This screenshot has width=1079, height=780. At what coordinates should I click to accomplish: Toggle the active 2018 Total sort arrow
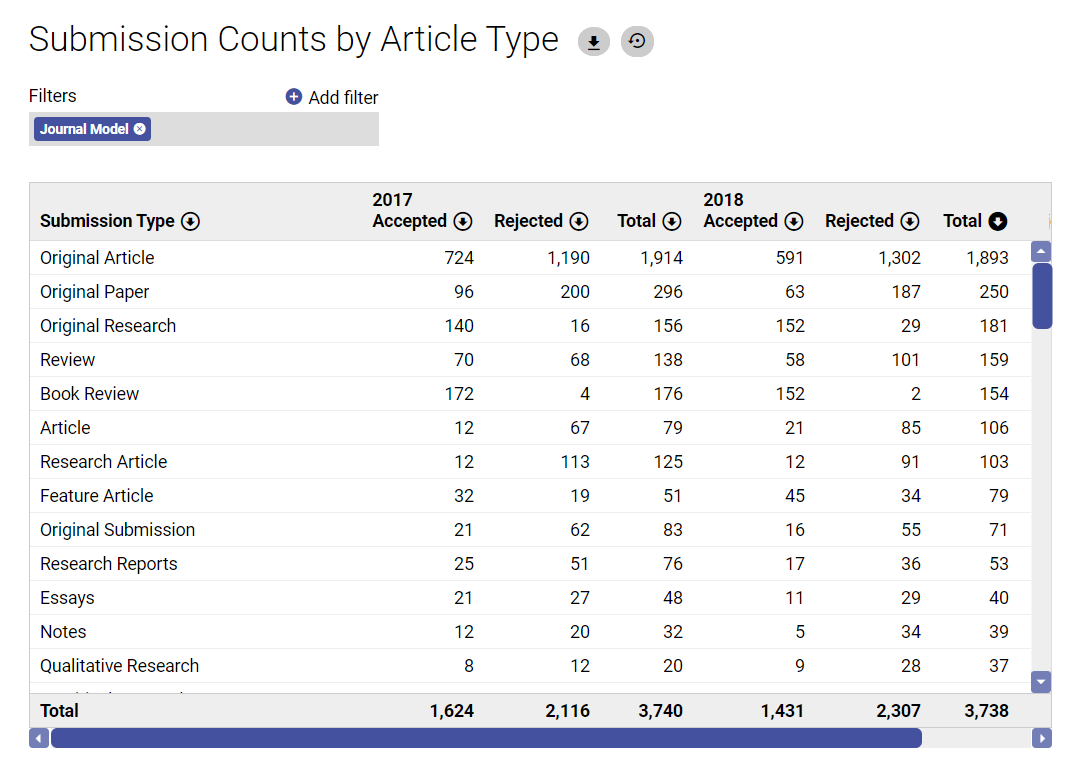pyautogui.click(x=997, y=222)
